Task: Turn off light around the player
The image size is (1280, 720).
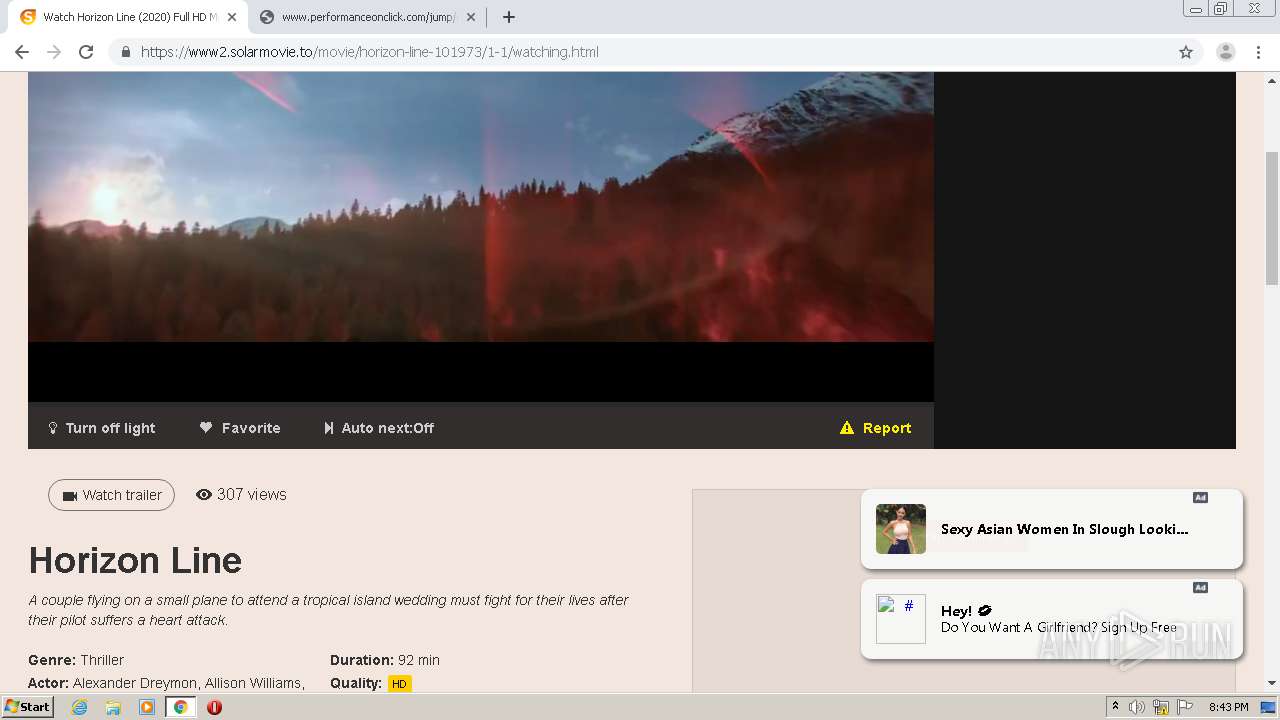Action: tap(102, 428)
